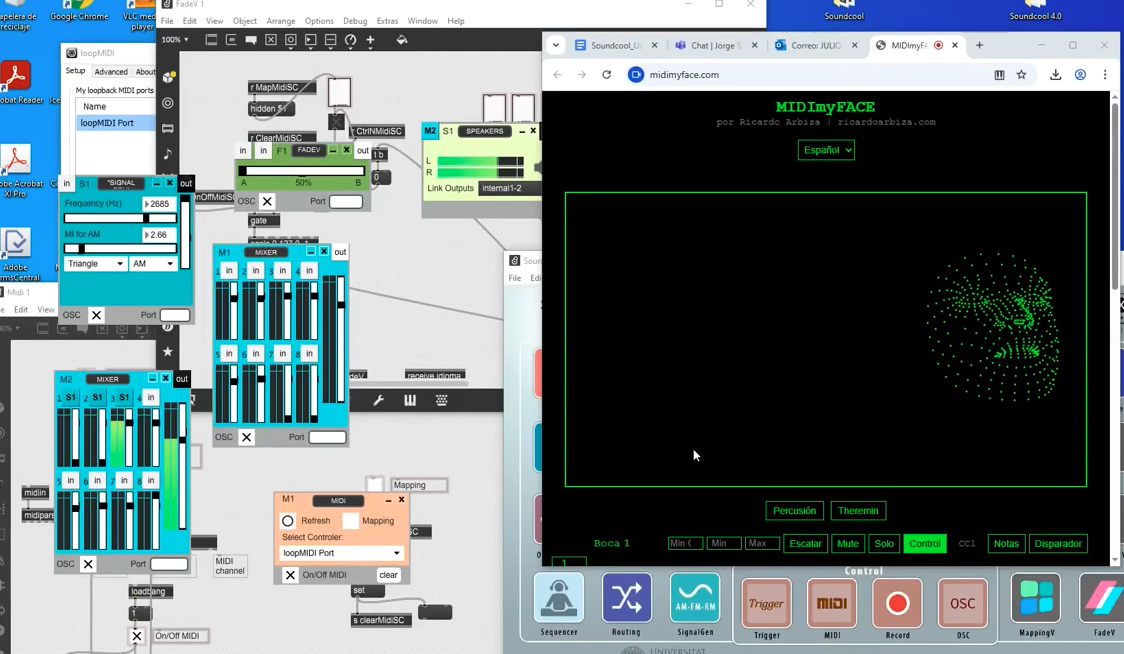Screen dimensions: 1124x654
Task: Launch the SignalGen AM-FM-RM module
Action: (695, 599)
